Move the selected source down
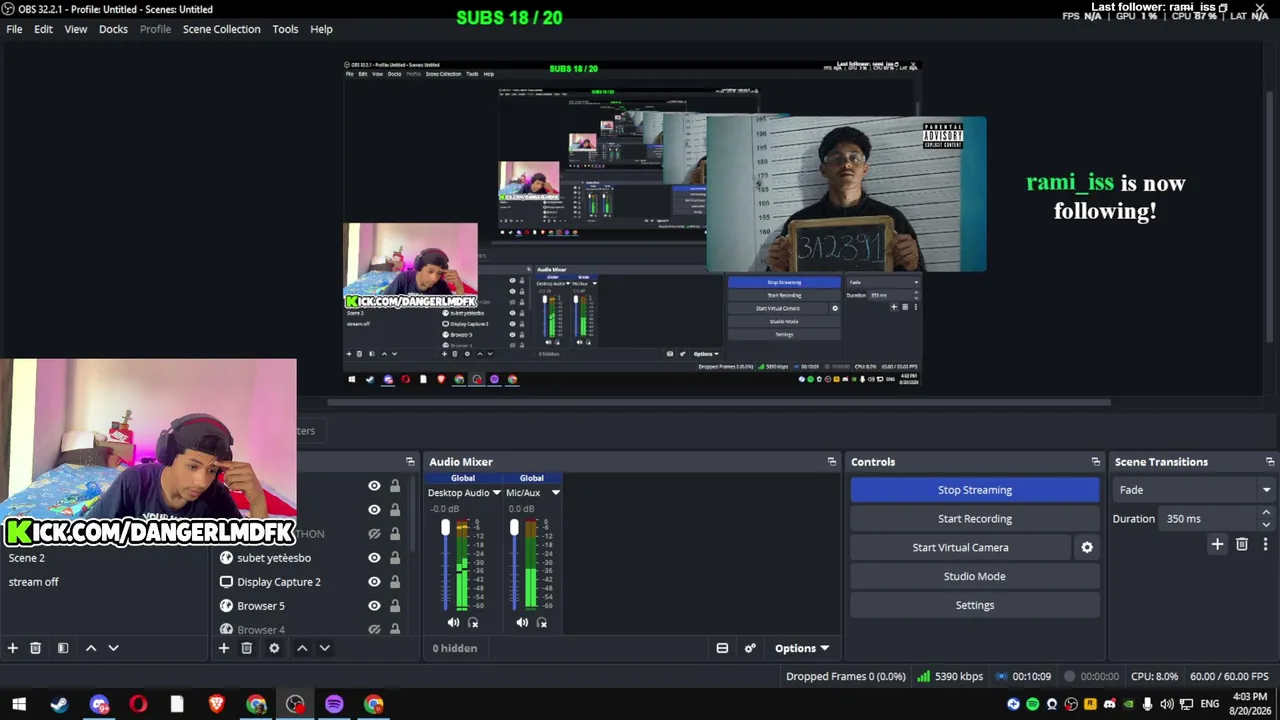1280x720 pixels. coord(324,648)
